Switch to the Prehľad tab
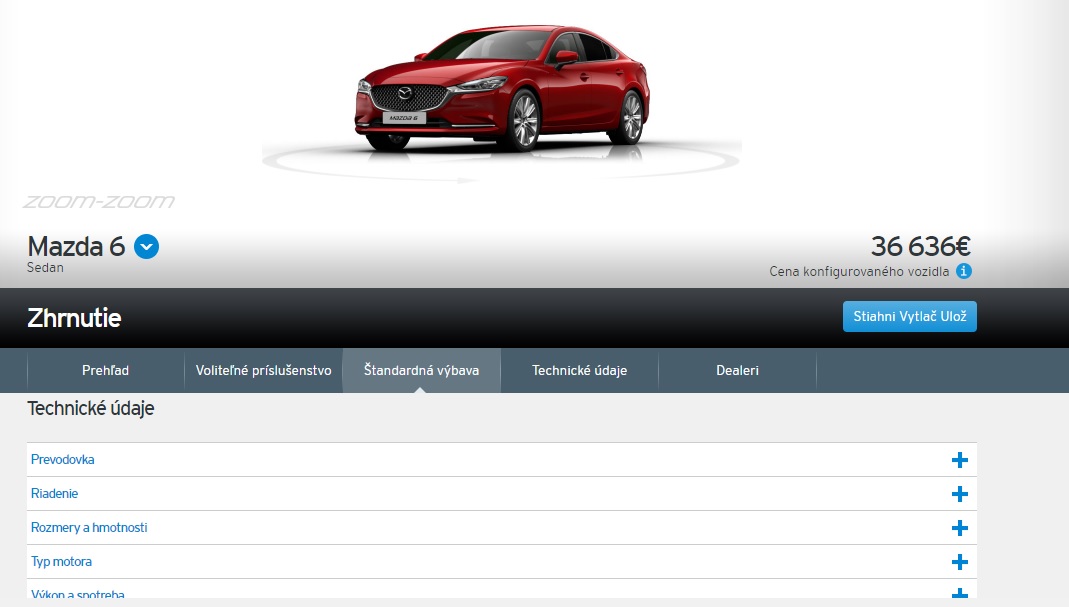1069x607 pixels. [106, 370]
